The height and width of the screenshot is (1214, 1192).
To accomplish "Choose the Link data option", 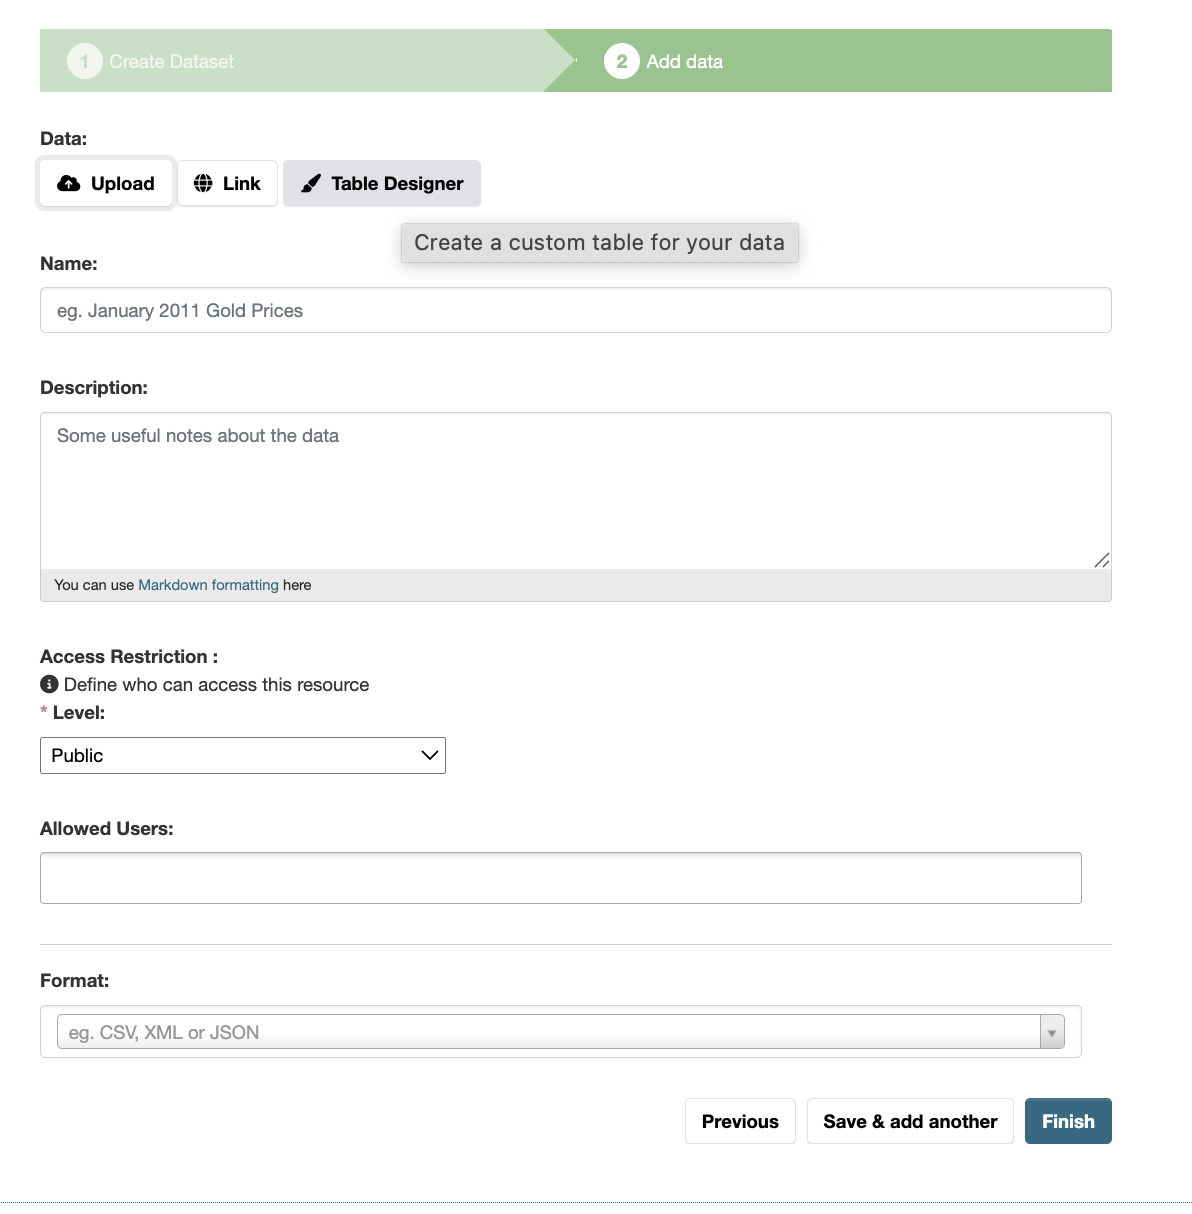I will click(227, 183).
